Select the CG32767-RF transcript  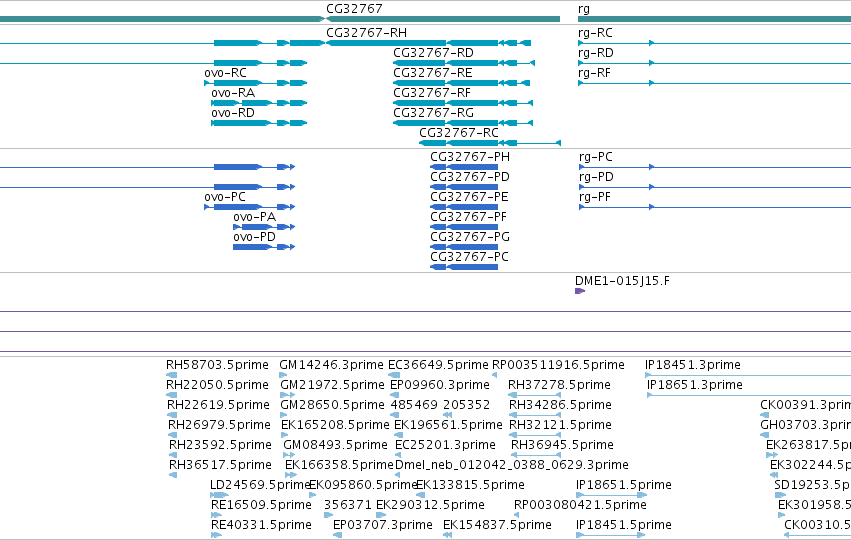coord(463,103)
